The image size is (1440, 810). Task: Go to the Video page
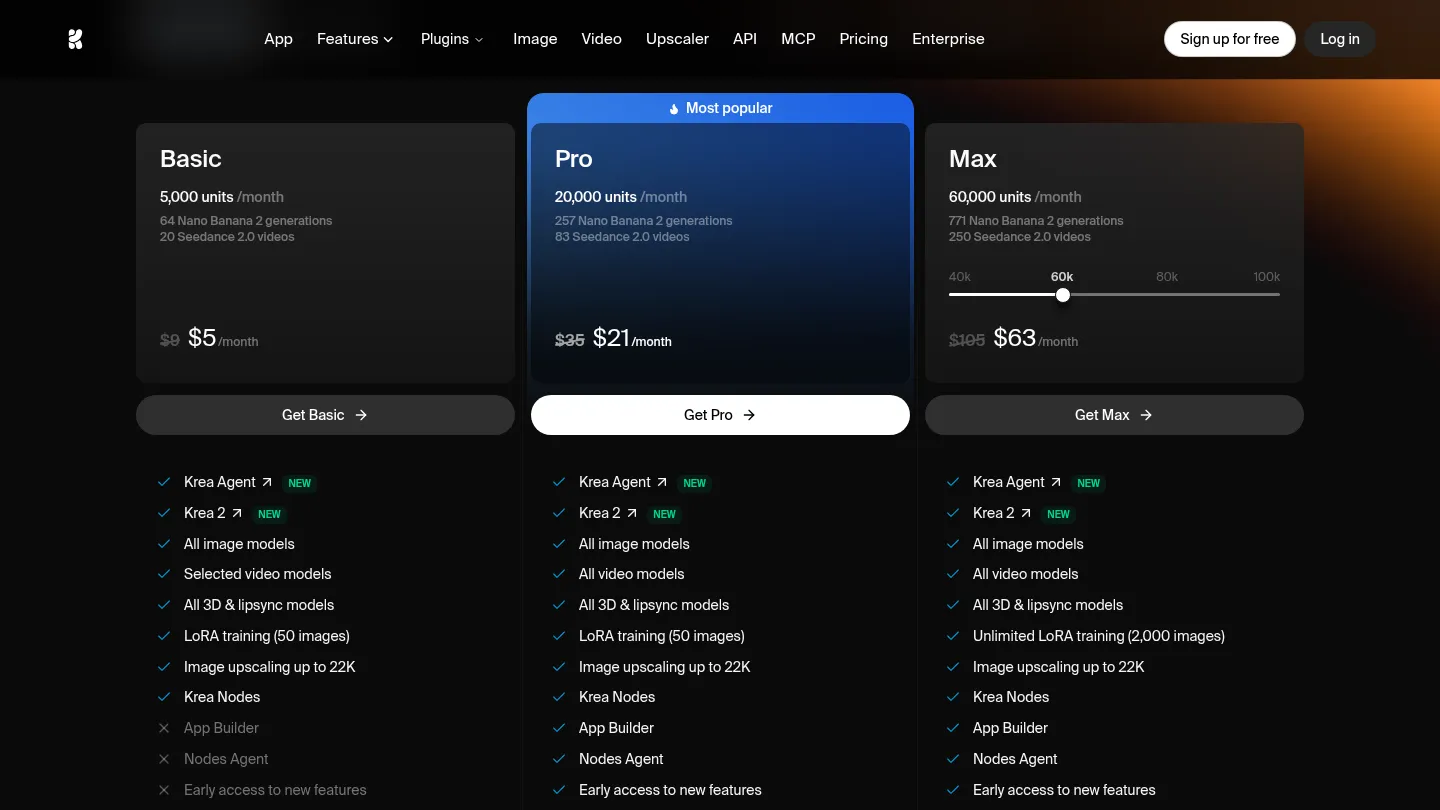[x=601, y=39]
